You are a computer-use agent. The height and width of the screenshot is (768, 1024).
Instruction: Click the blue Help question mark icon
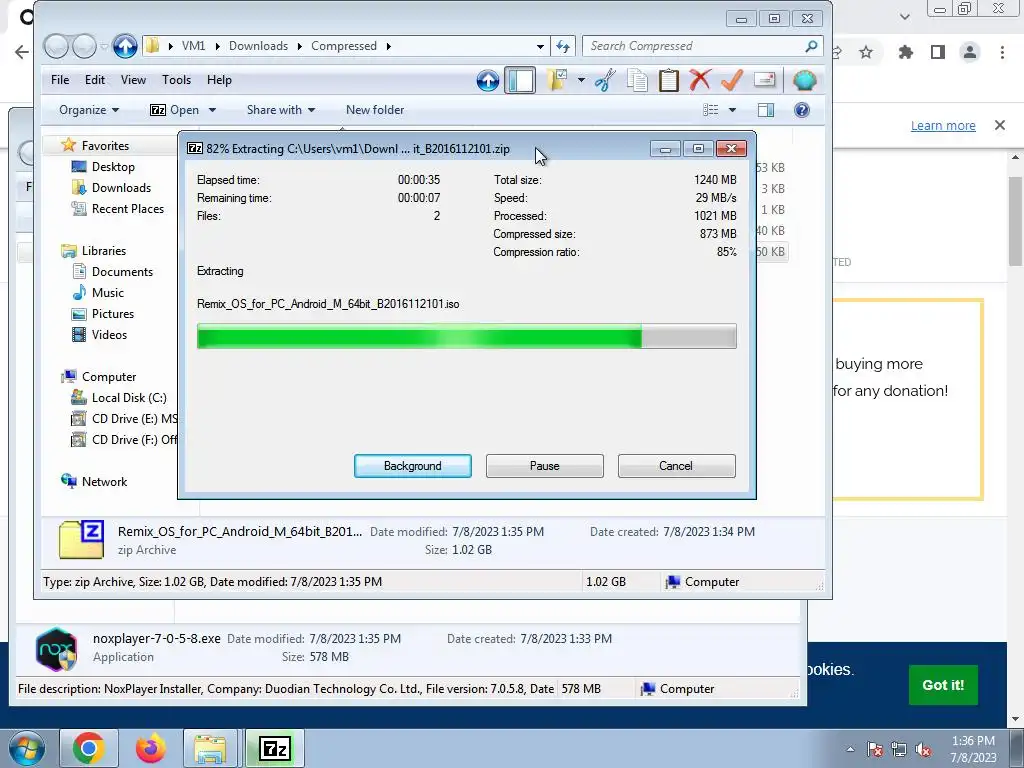point(801,110)
